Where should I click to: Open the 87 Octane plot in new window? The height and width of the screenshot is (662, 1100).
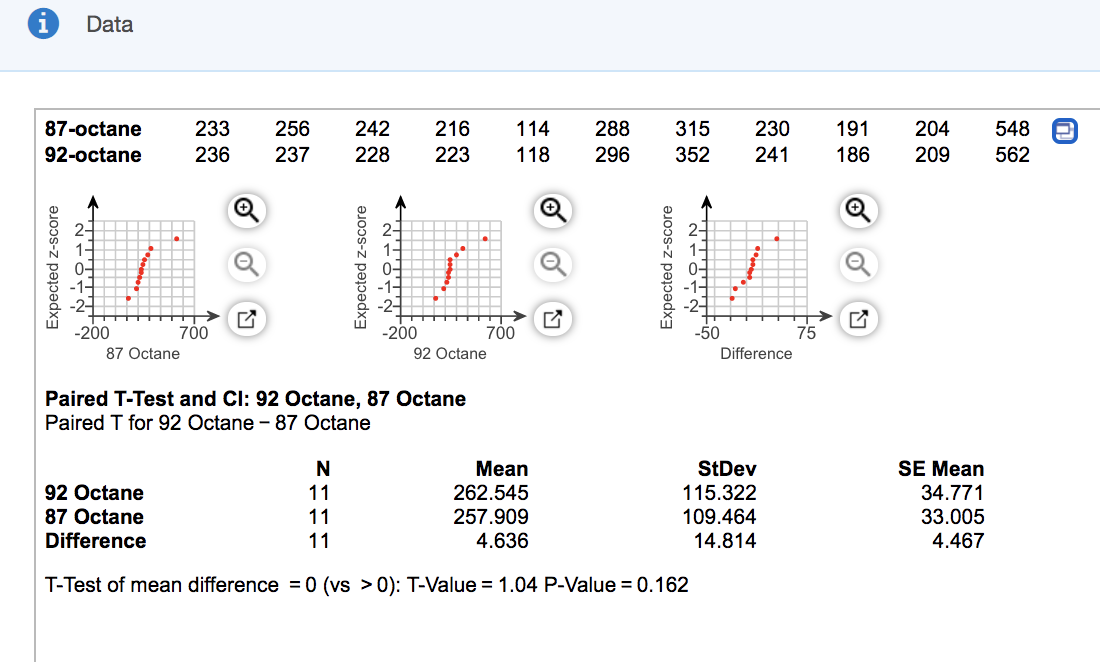[x=246, y=319]
